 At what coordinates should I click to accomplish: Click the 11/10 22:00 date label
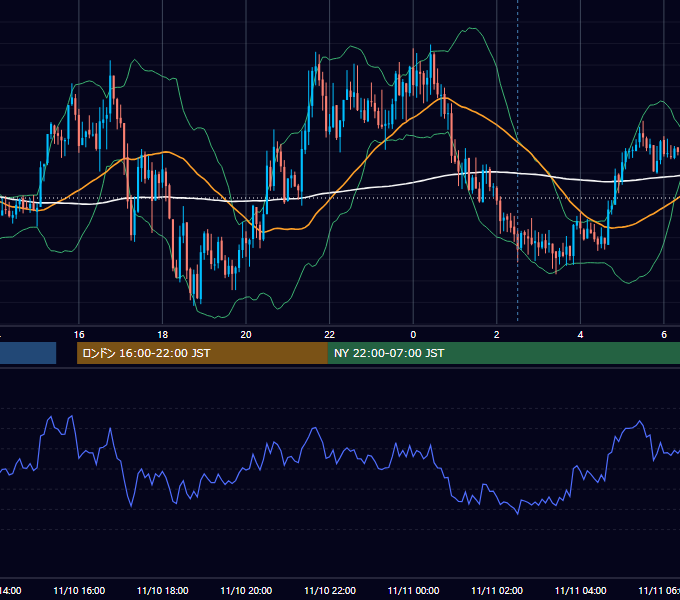[330, 590]
